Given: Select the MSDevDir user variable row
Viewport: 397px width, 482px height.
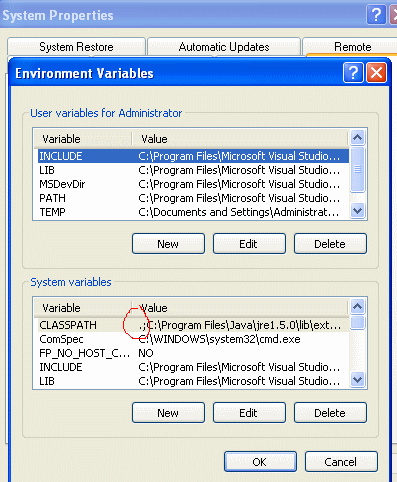Looking at the screenshot, I should pyautogui.click(x=193, y=184).
